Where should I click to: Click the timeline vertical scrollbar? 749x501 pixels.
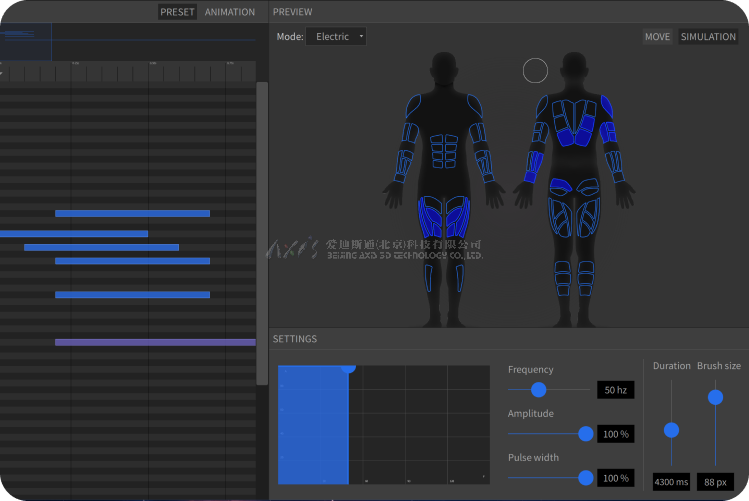(x=262, y=200)
